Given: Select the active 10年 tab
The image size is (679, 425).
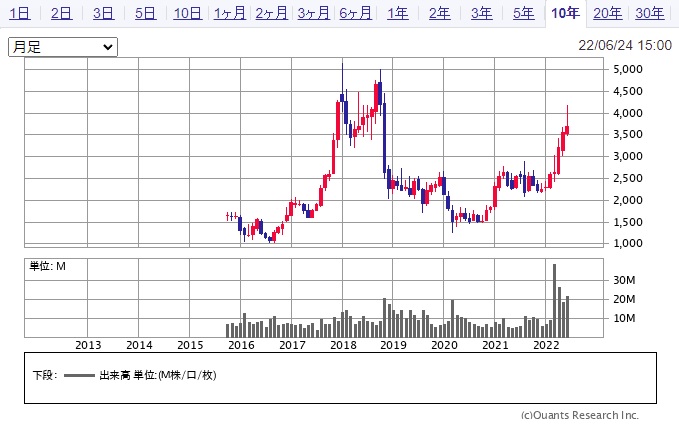Looking at the screenshot, I should (565, 13).
